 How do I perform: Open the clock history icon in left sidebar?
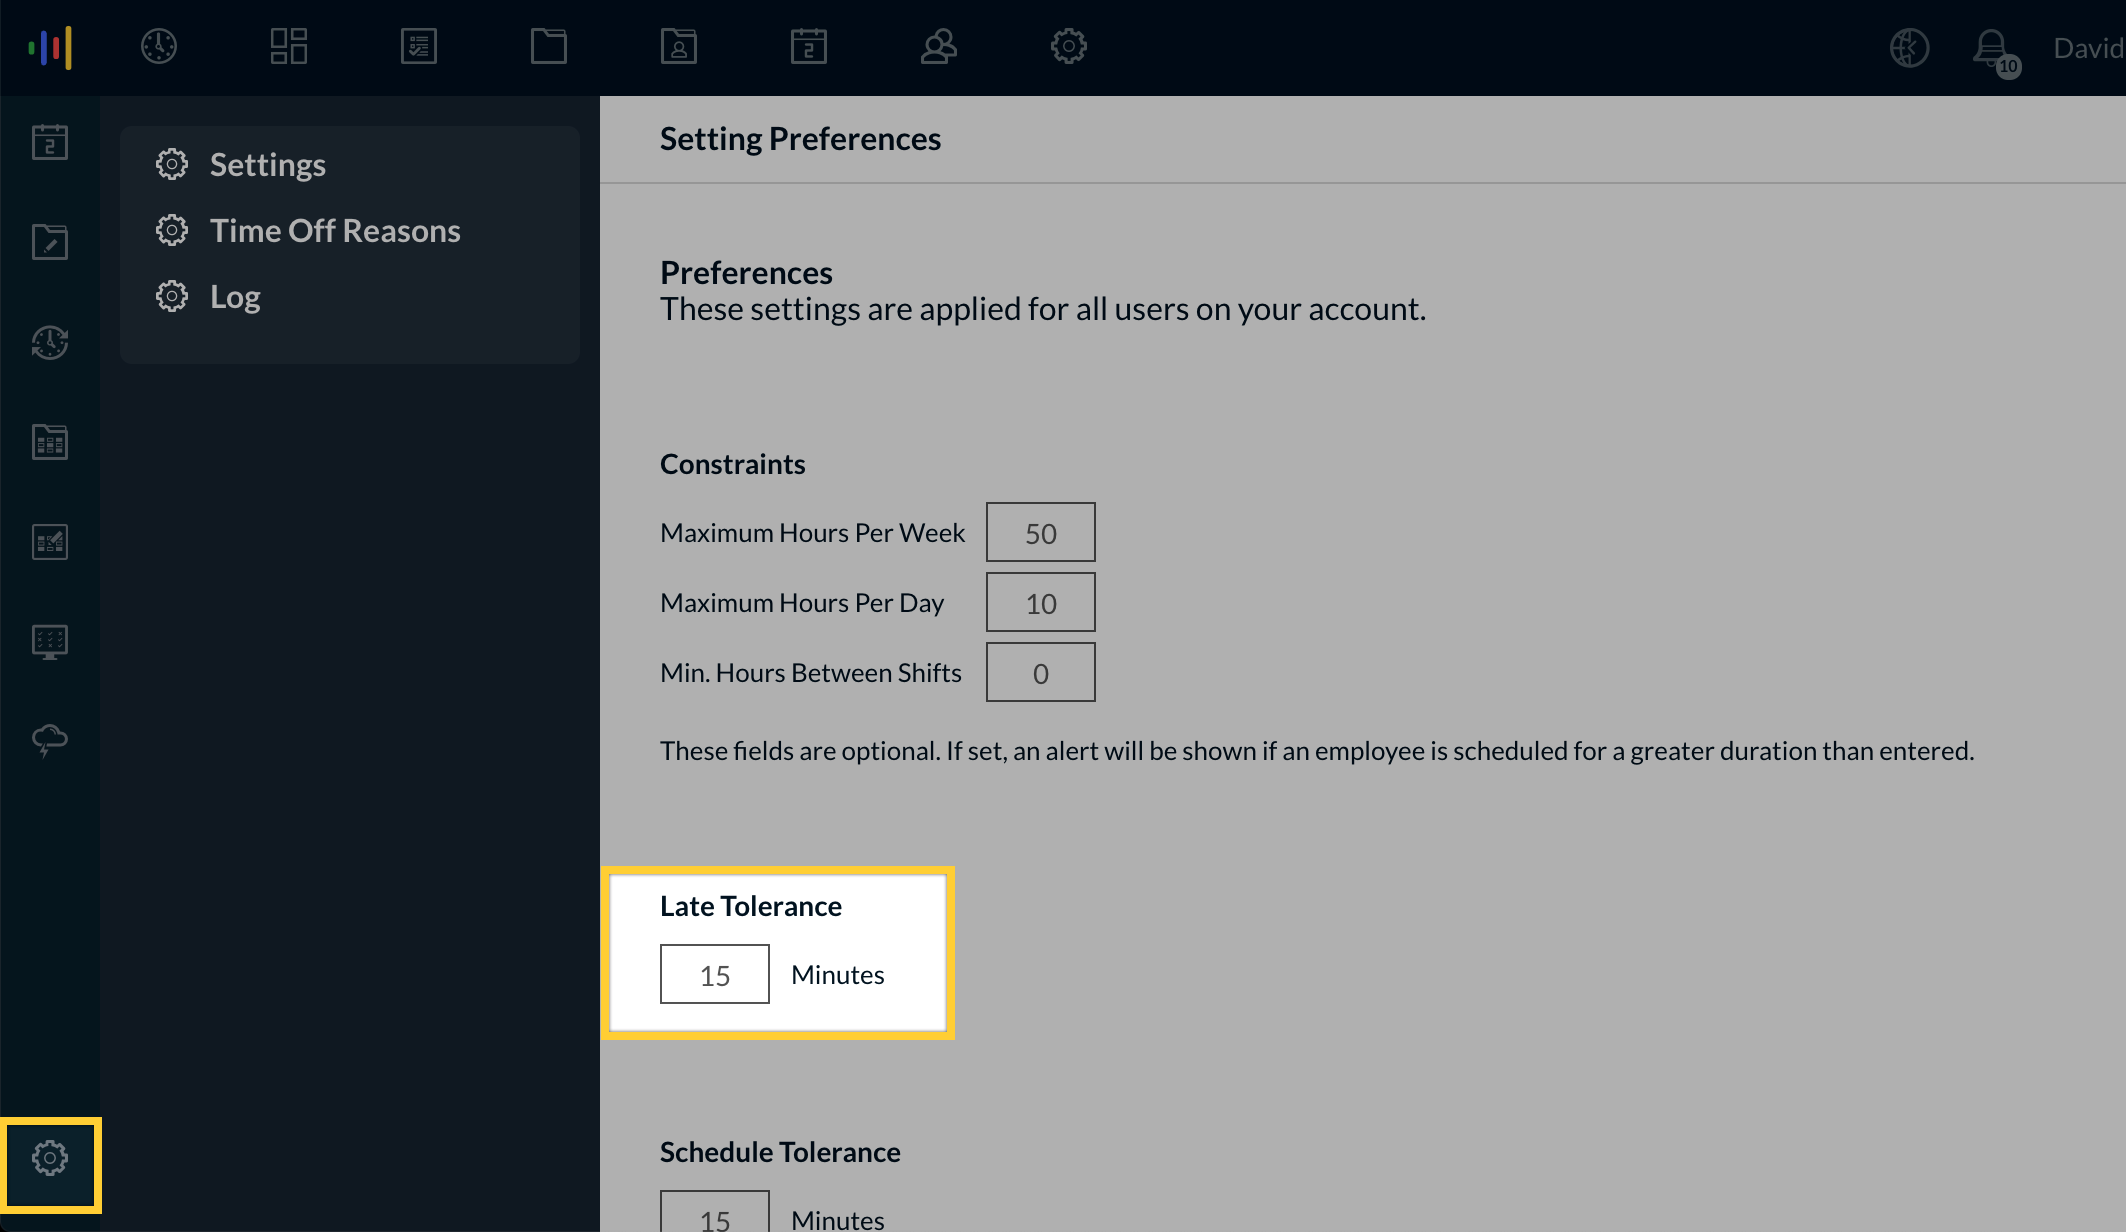pyautogui.click(x=50, y=342)
